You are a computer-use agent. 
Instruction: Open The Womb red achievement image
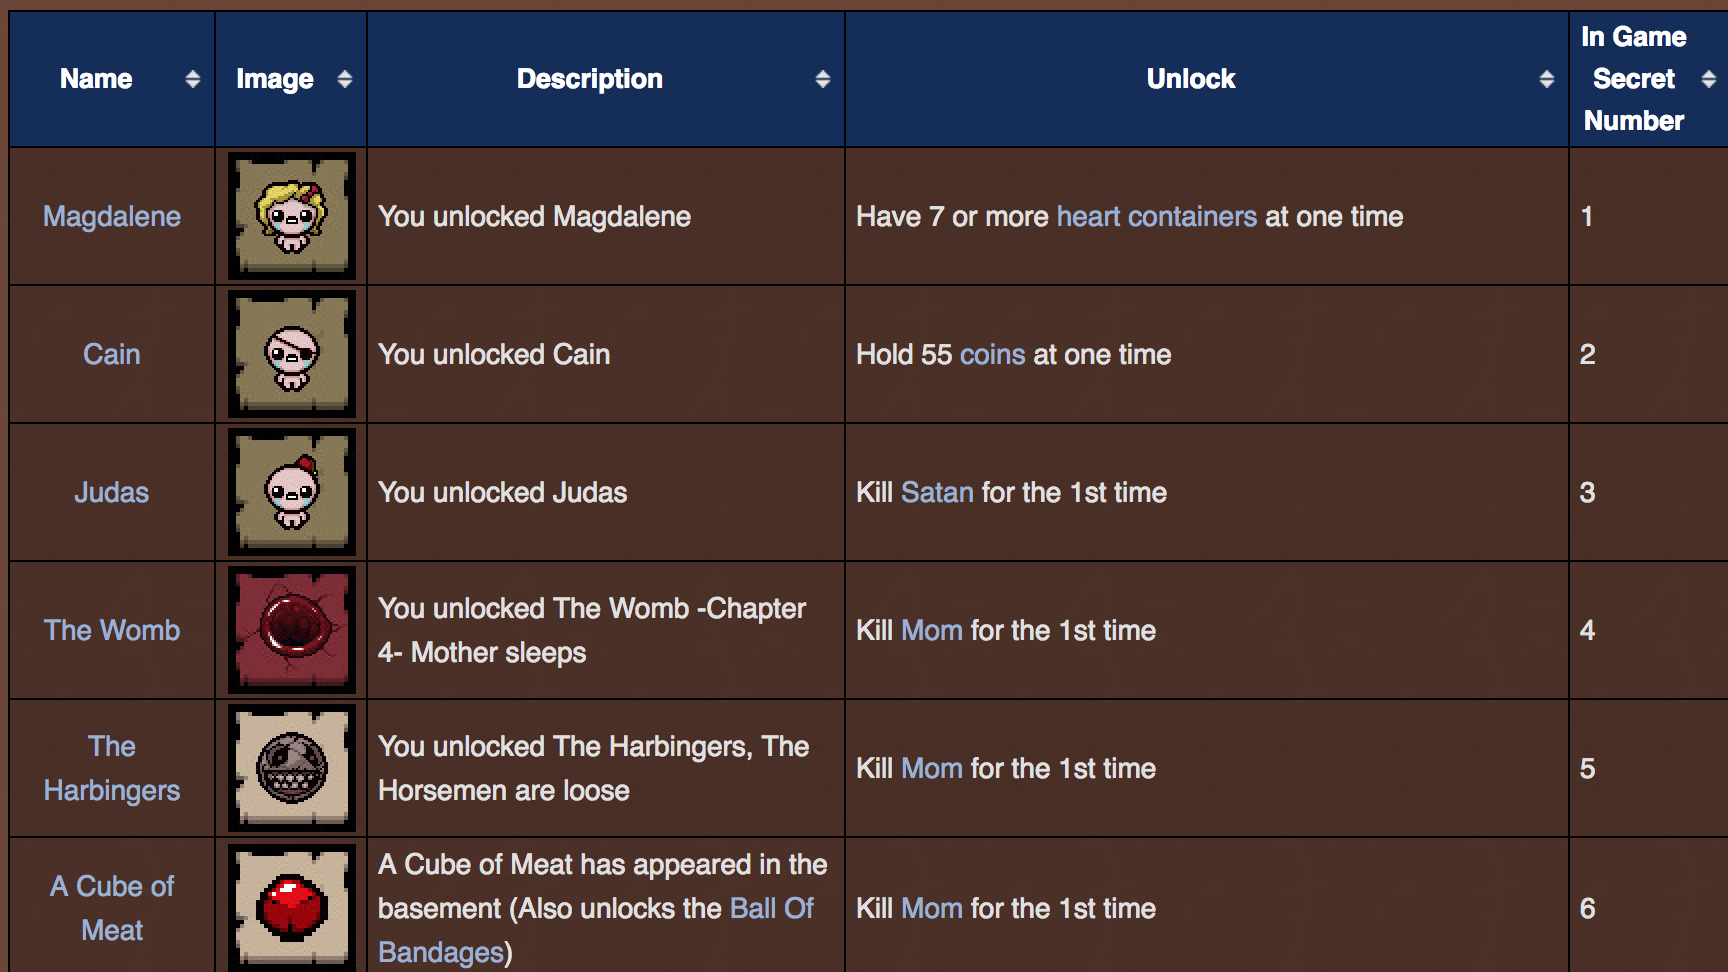291,630
